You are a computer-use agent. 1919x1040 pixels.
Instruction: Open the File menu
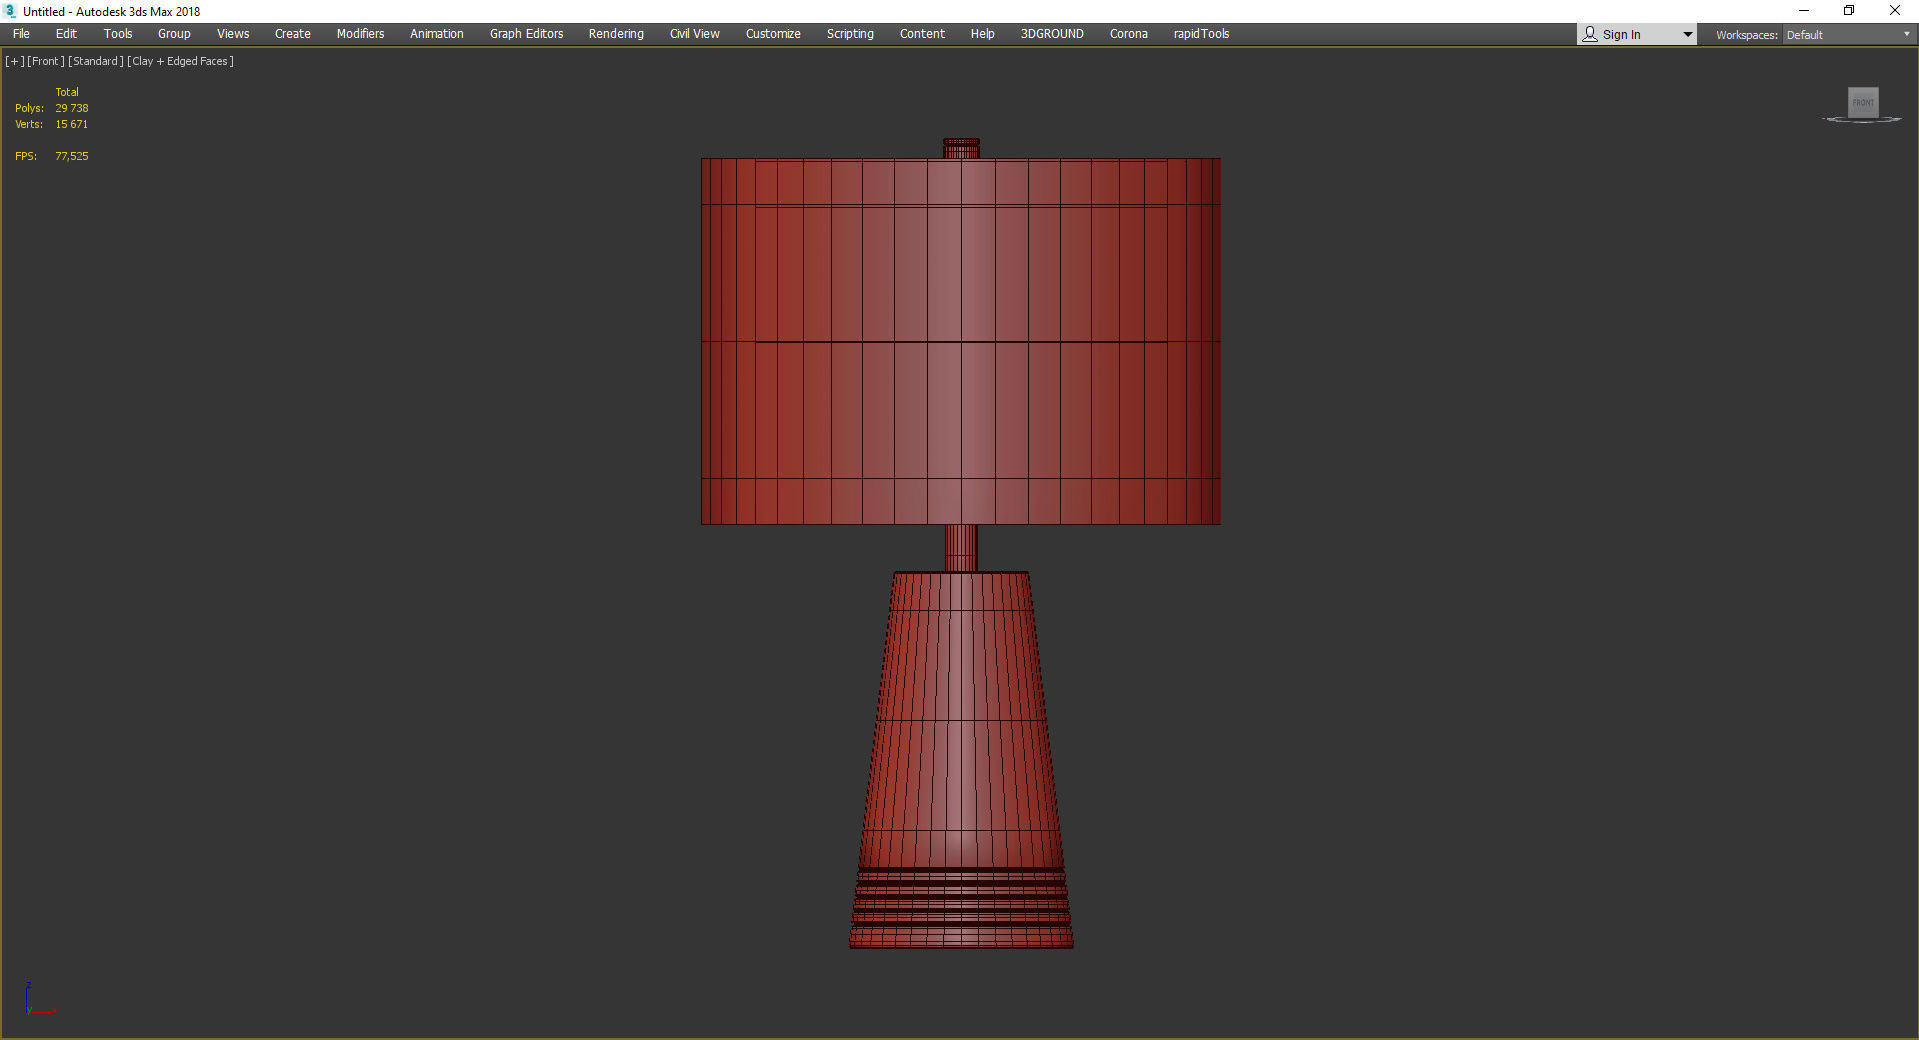tap(21, 34)
